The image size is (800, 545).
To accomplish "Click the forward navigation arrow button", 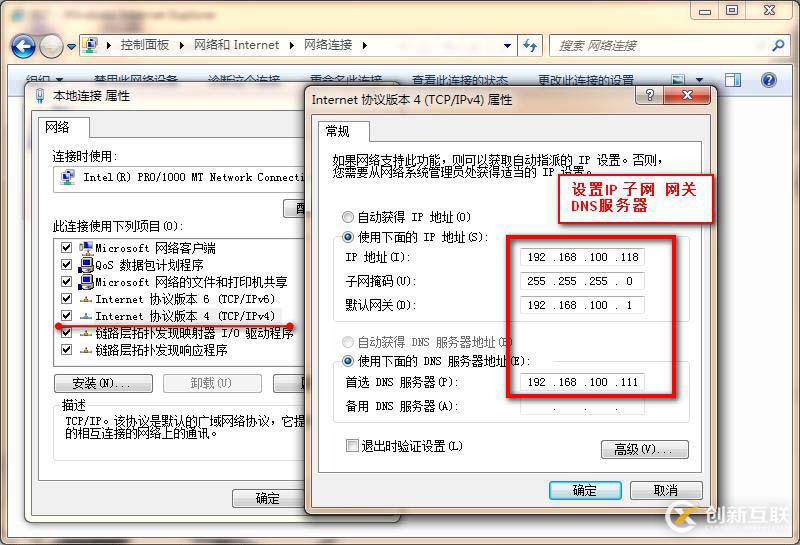I will pyautogui.click(x=51, y=46).
